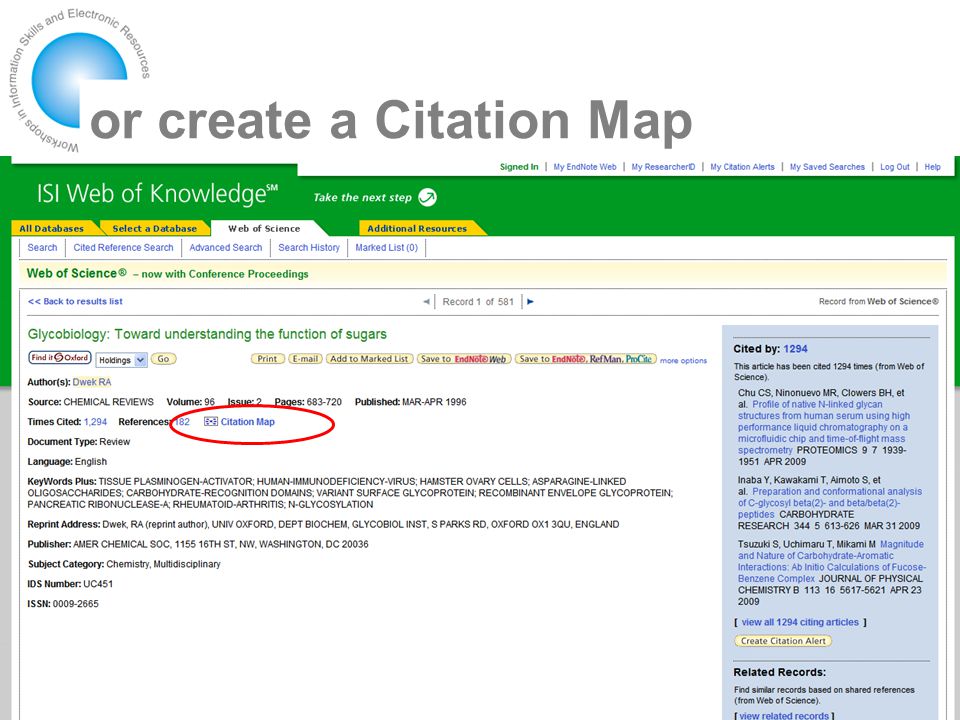This screenshot has height=720, width=960.
Task: Open Marked List (0)
Action: [386, 247]
